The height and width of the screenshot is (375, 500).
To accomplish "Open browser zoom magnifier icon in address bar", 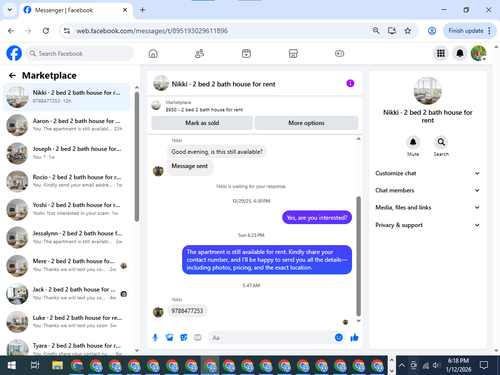I will pyautogui.click(x=376, y=31).
